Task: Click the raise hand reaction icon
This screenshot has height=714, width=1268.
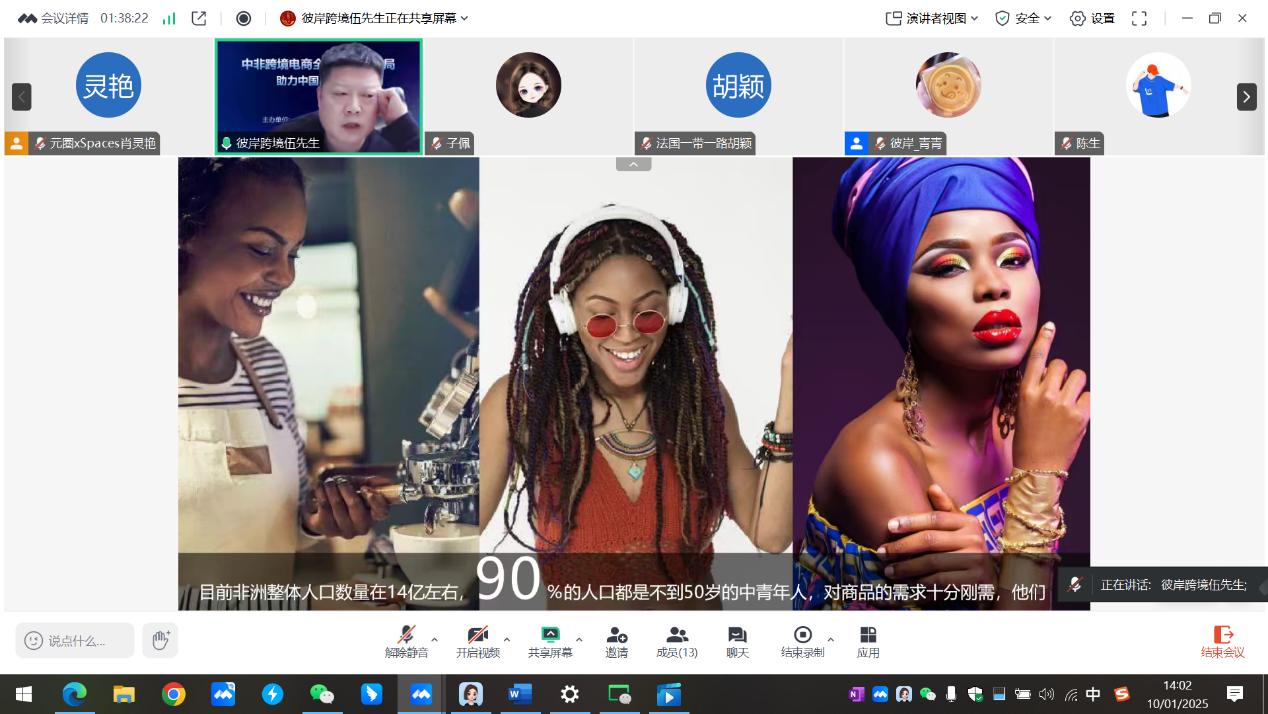Action: [x=160, y=640]
